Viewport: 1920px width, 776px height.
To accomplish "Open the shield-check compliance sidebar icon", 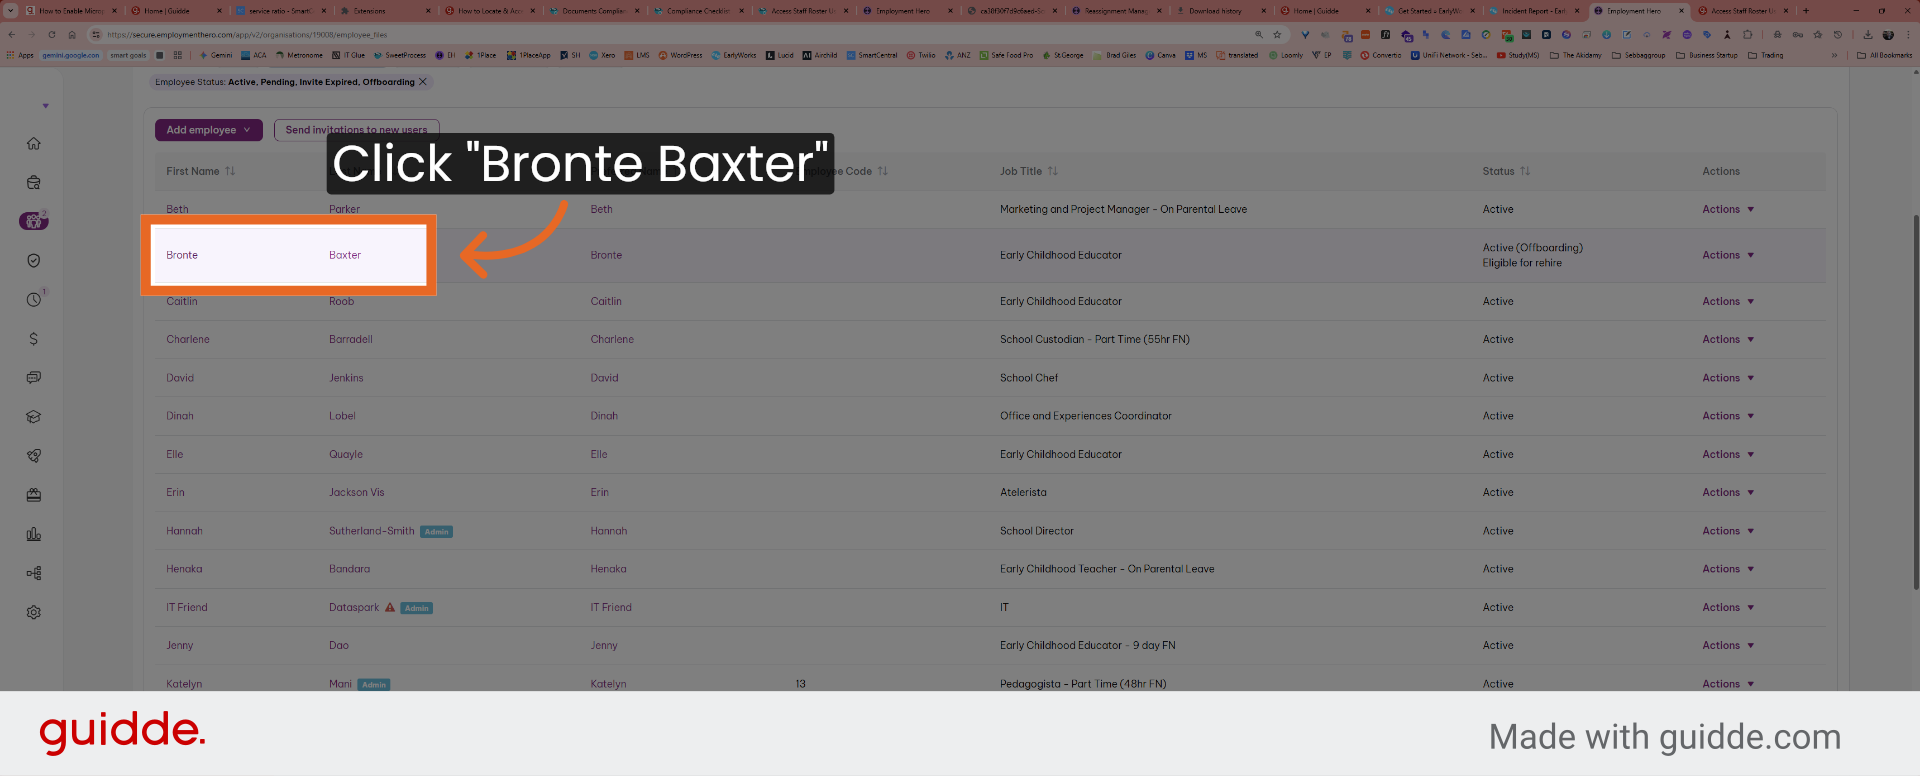I will tap(33, 260).
